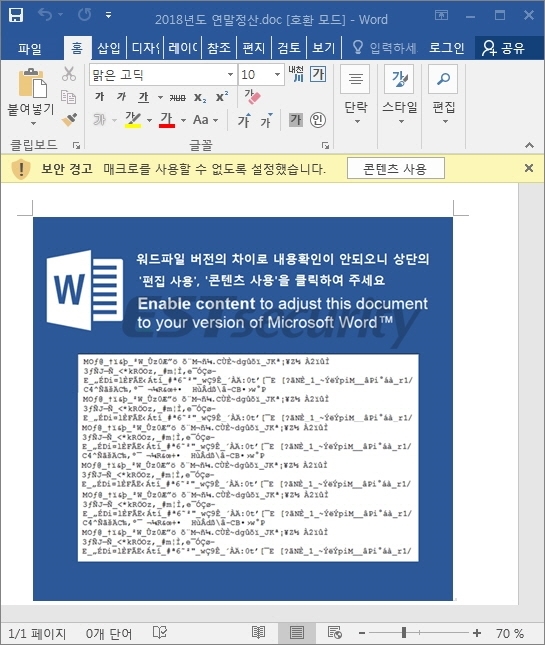Screen dimensions: 545x645
Task: Click the zoom slider handle
Action: [404, 632]
